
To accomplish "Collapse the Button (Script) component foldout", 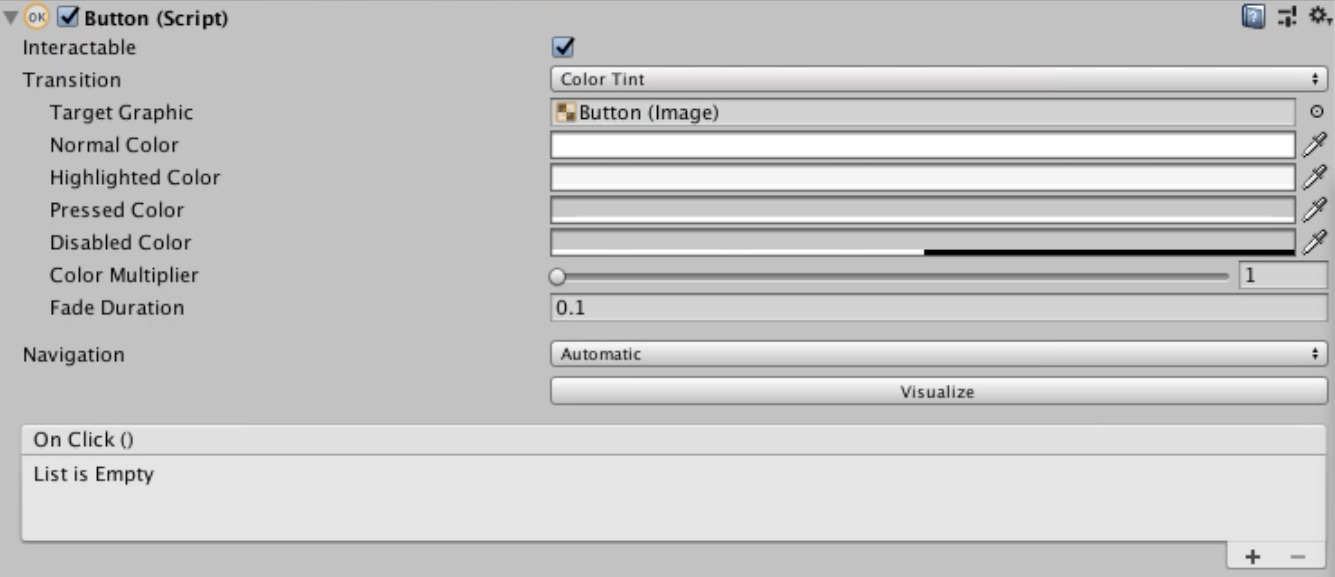I will [x=10, y=17].
